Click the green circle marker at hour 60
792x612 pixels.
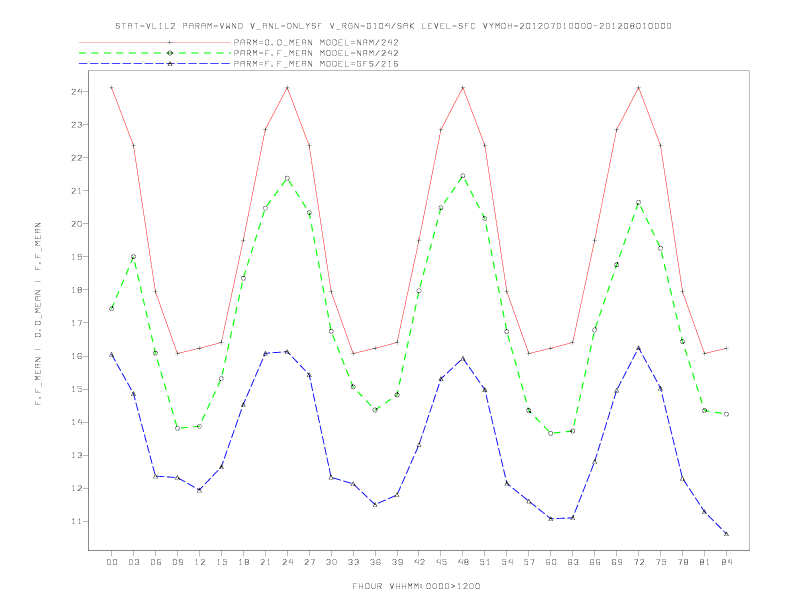[551, 433]
